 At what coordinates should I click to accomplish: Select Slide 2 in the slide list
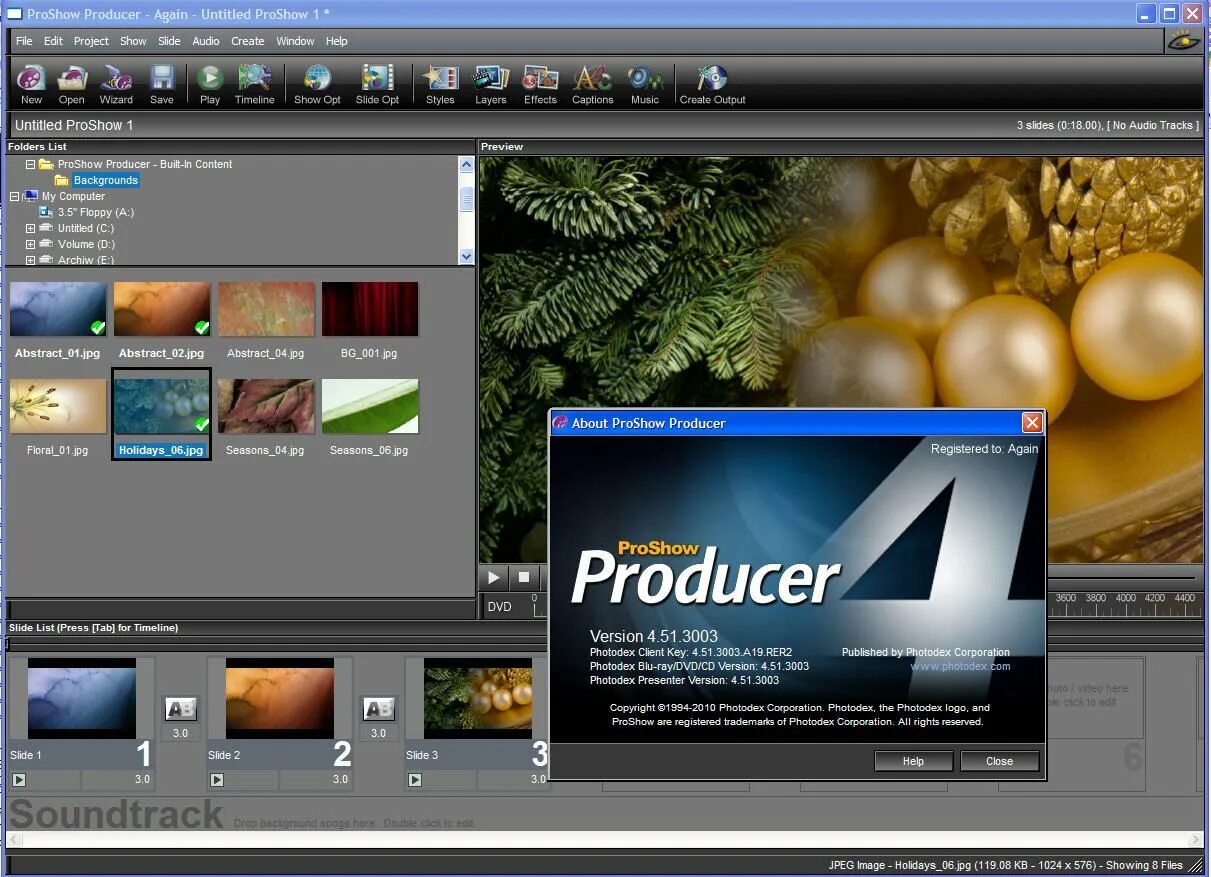click(x=279, y=698)
